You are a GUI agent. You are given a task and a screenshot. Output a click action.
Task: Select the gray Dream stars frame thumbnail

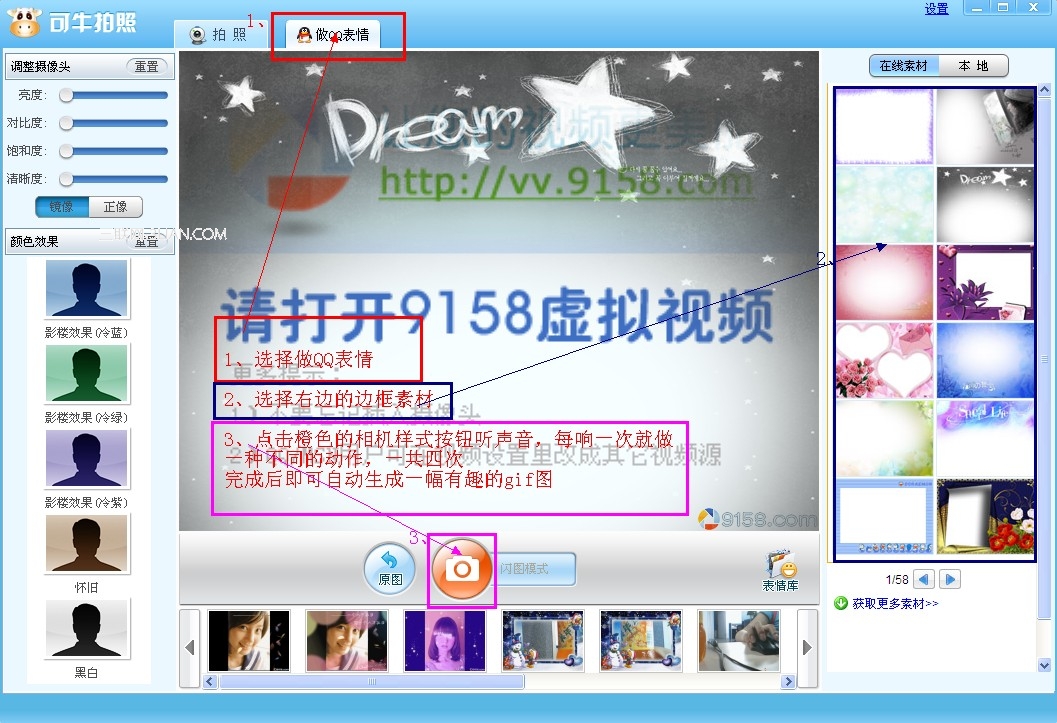(985, 204)
